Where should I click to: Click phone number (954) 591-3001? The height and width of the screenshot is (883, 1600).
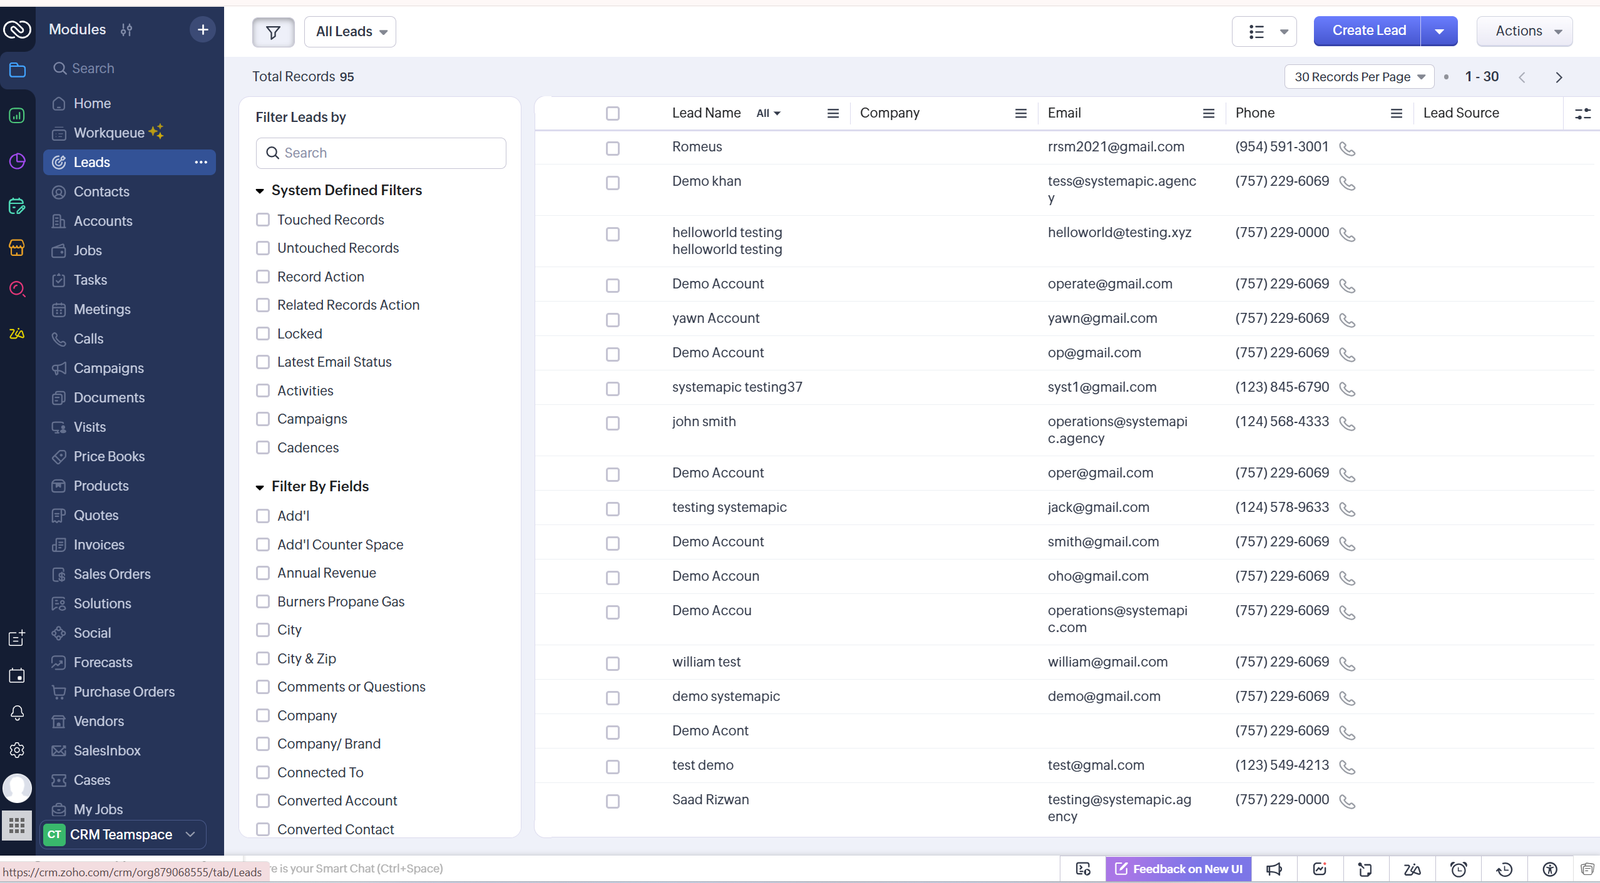tap(1282, 147)
